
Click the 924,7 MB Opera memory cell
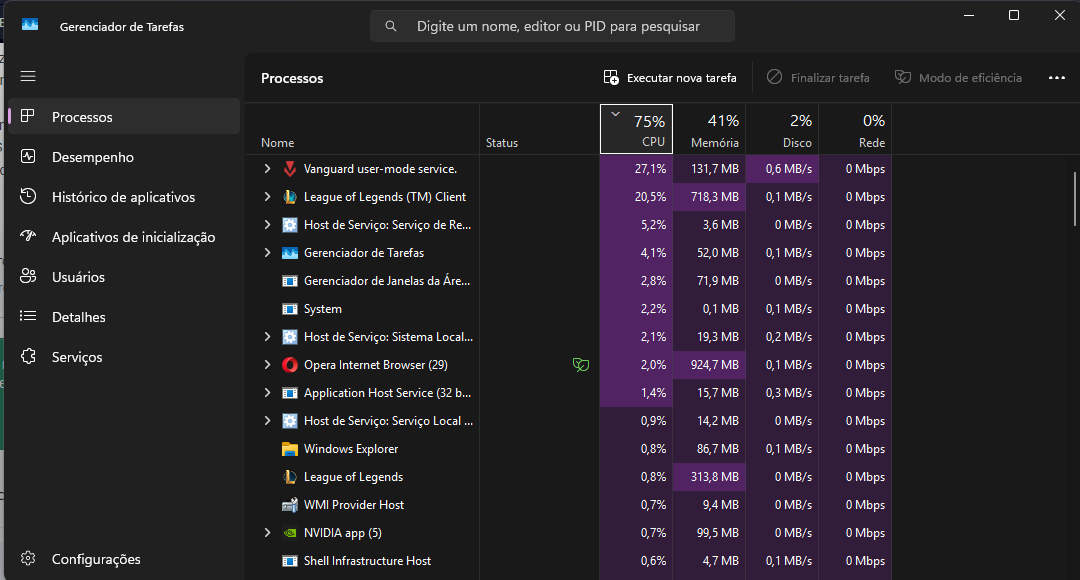709,365
